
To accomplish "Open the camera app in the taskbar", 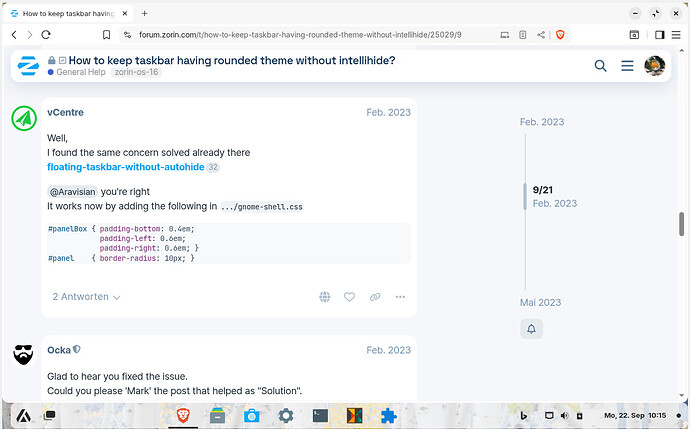I will pos(251,415).
